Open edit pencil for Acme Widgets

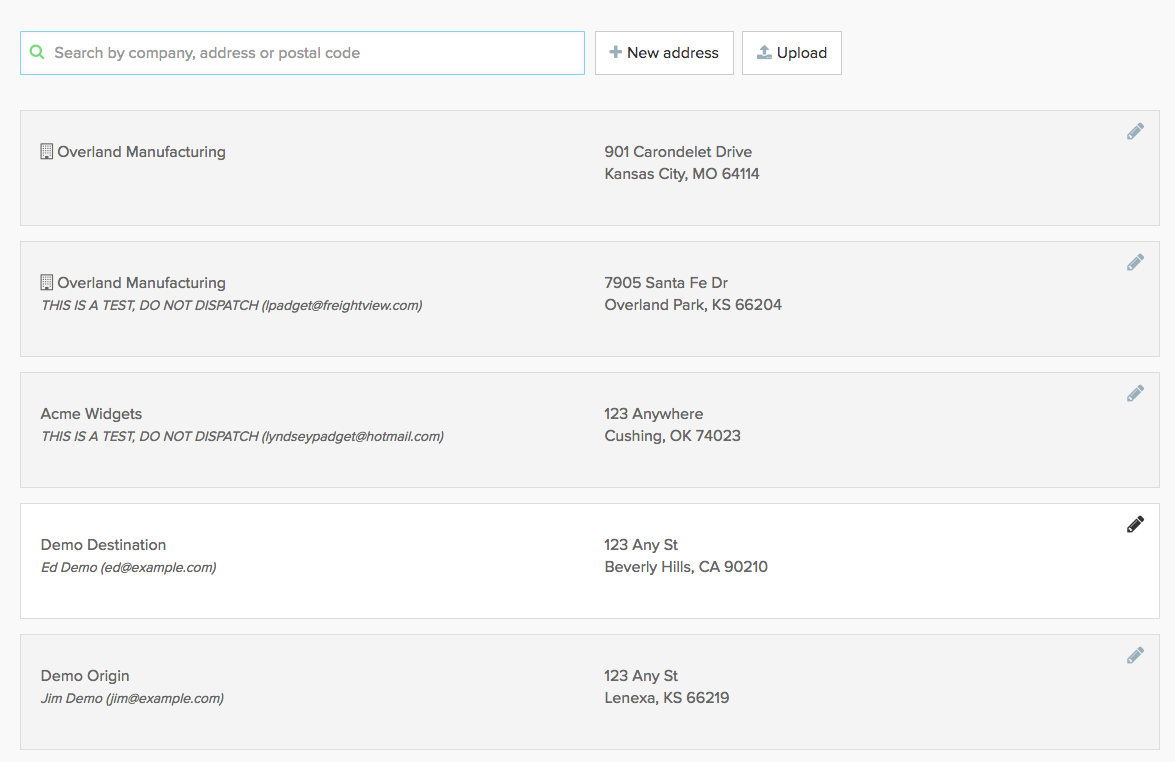coord(1135,393)
